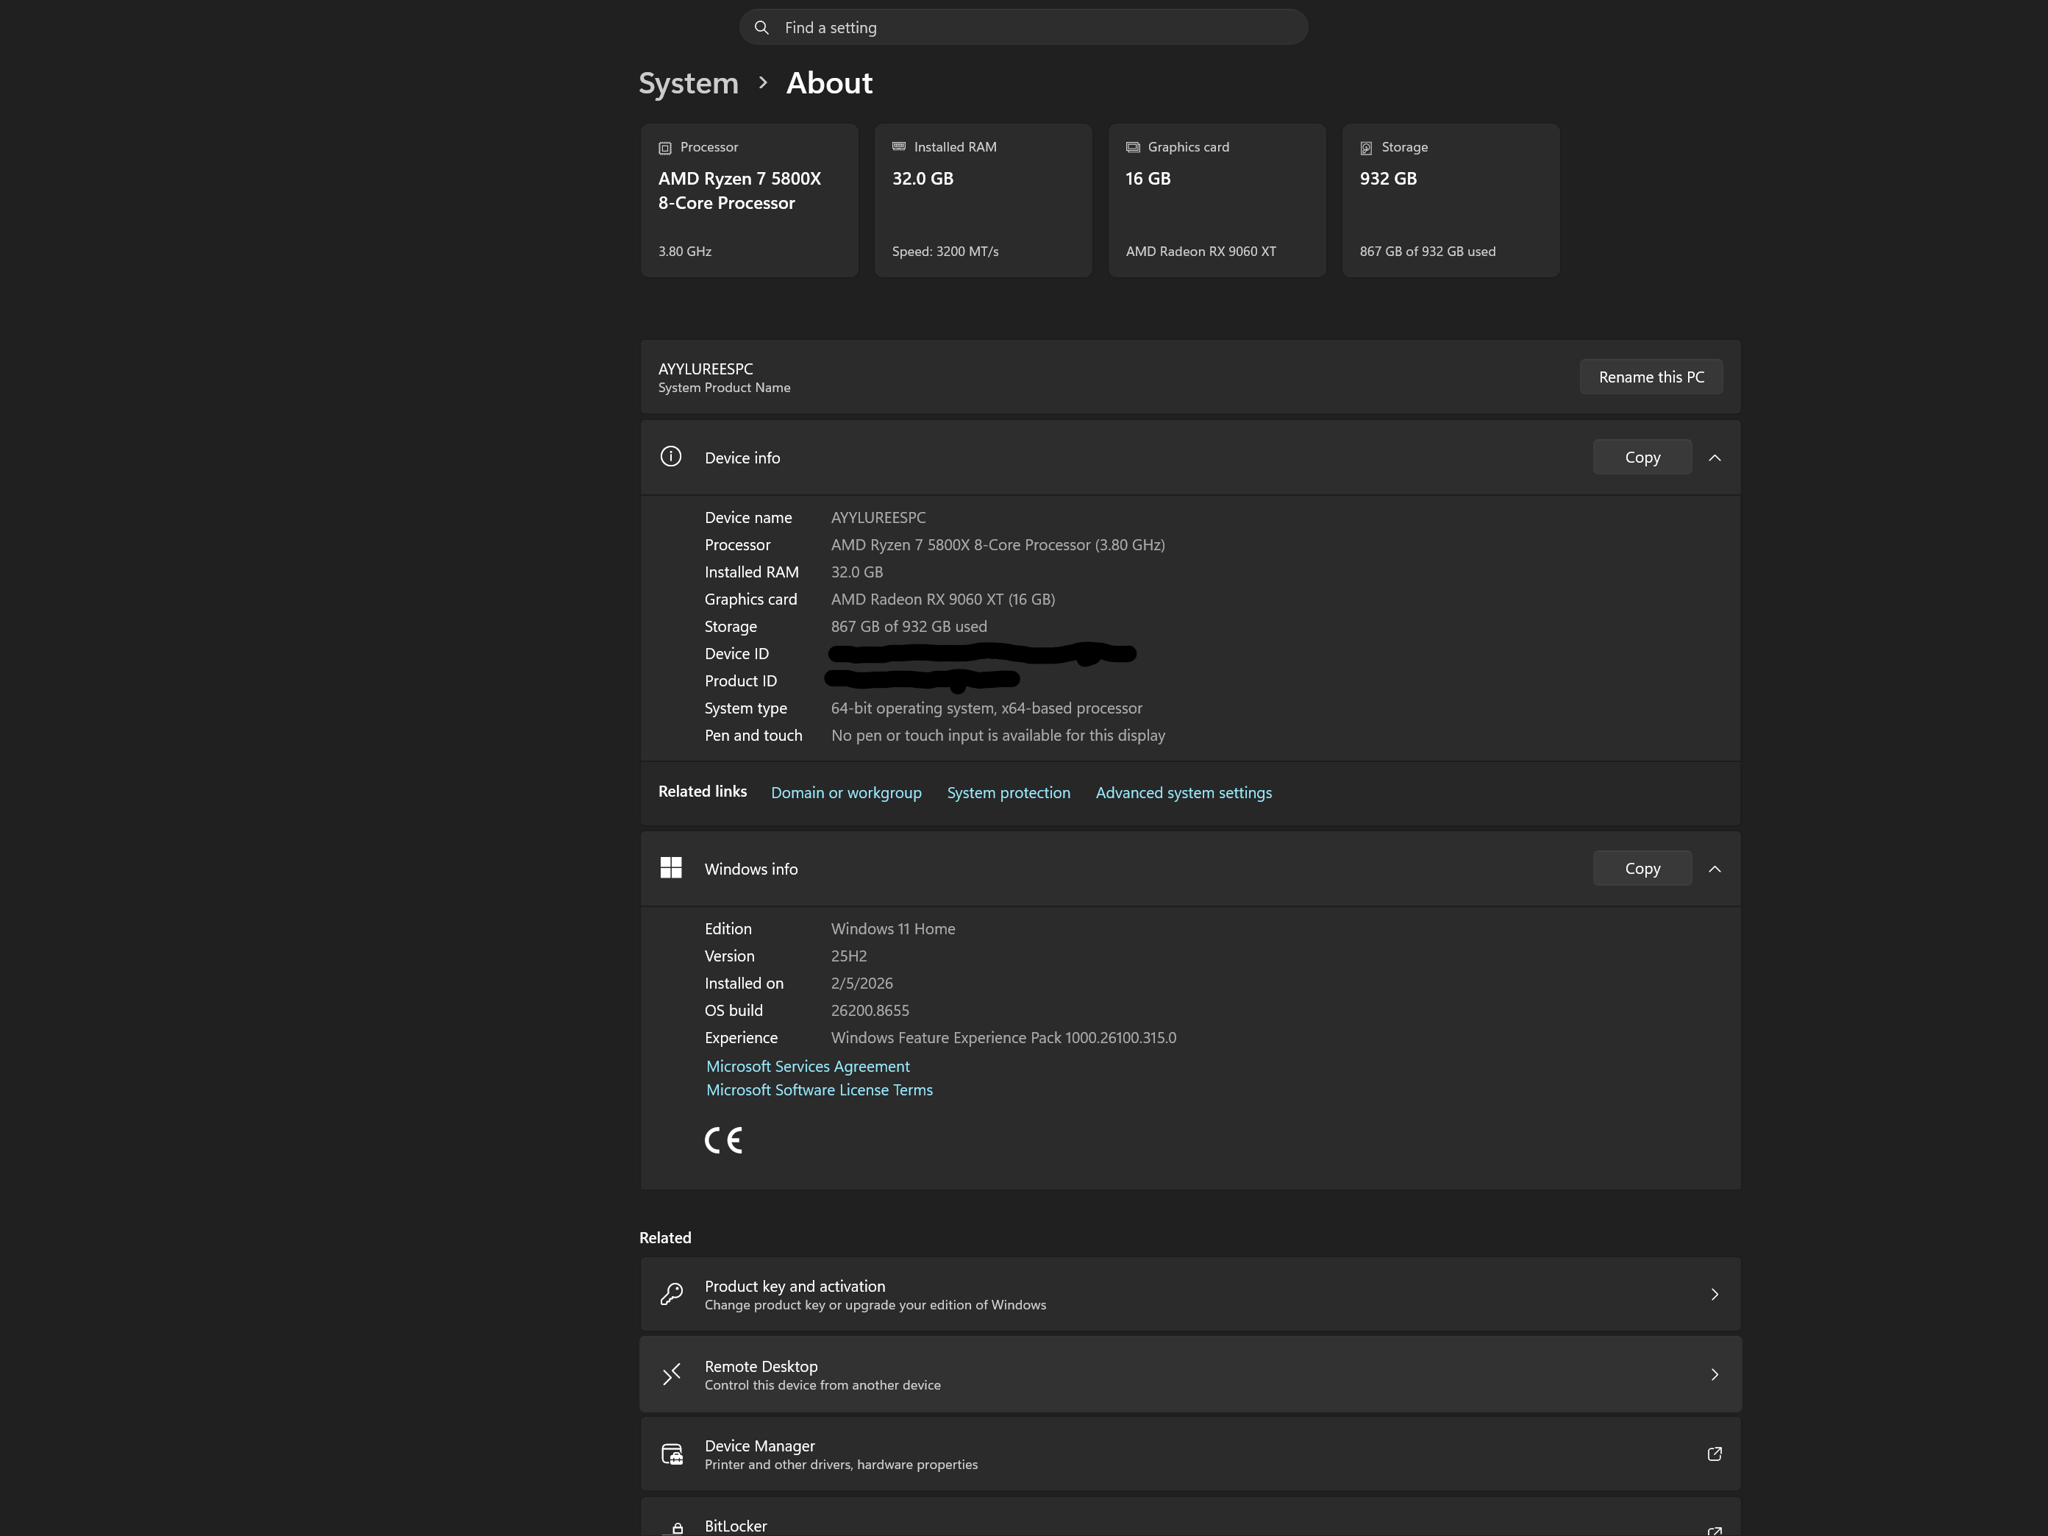Focus the Find a setting search box
Image resolution: width=2048 pixels, height=1536 pixels.
coord(1023,27)
